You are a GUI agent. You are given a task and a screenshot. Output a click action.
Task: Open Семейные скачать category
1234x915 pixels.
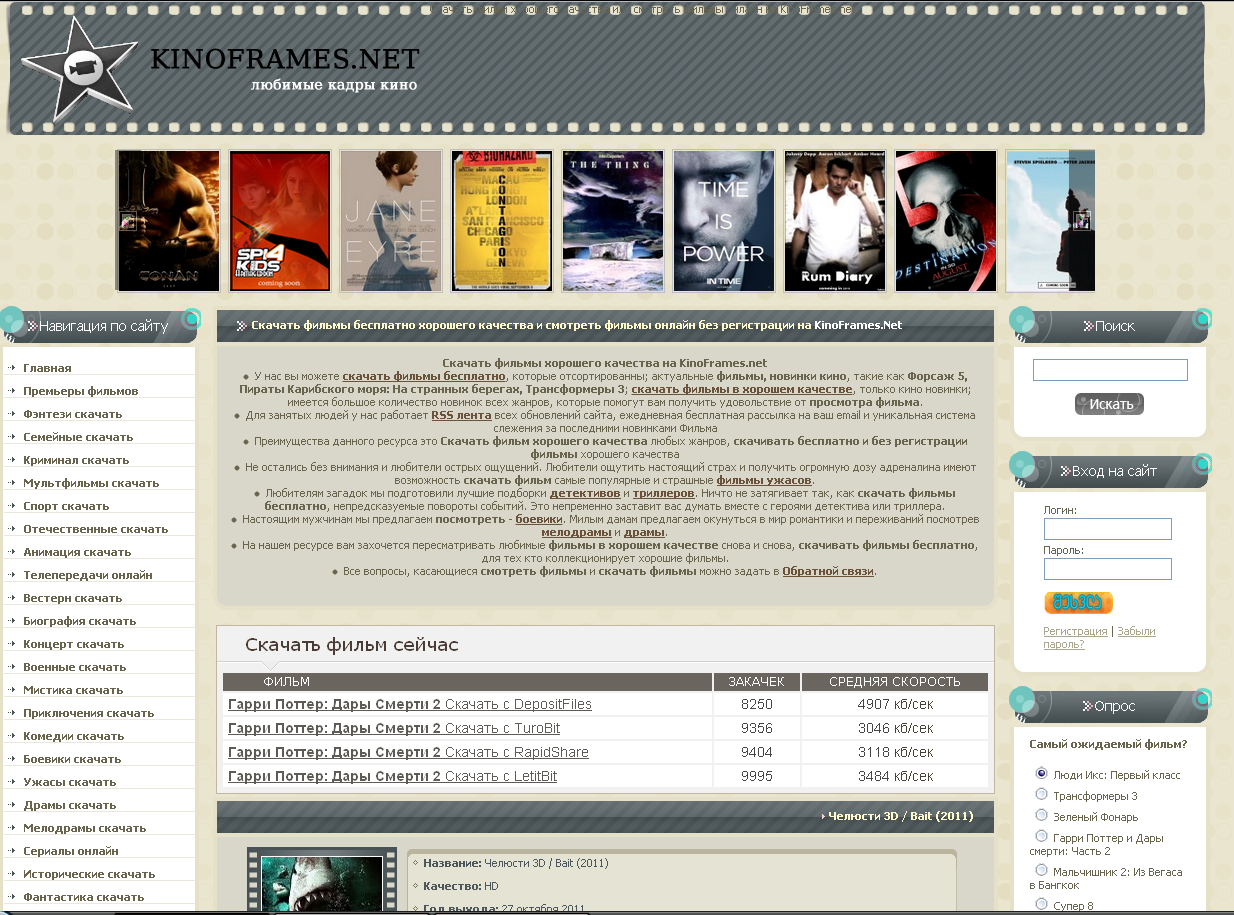tap(78, 437)
